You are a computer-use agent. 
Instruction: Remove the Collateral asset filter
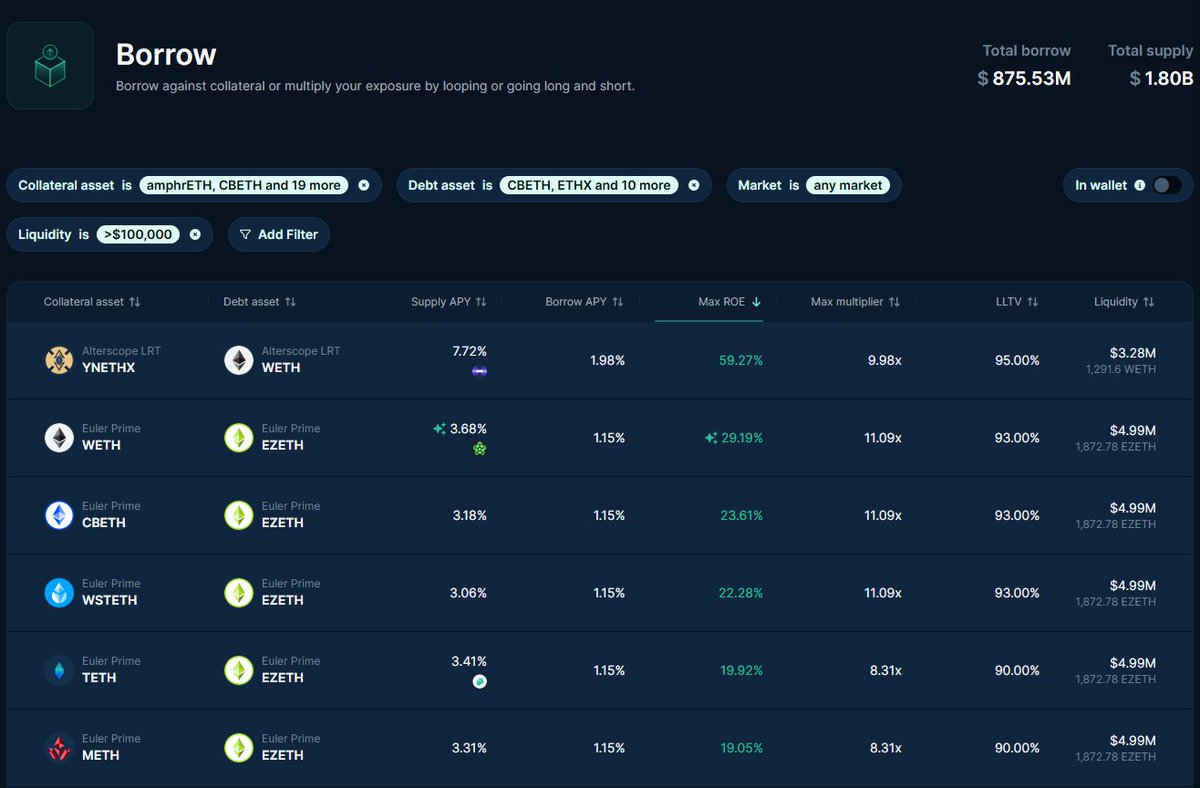tap(364, 185)
